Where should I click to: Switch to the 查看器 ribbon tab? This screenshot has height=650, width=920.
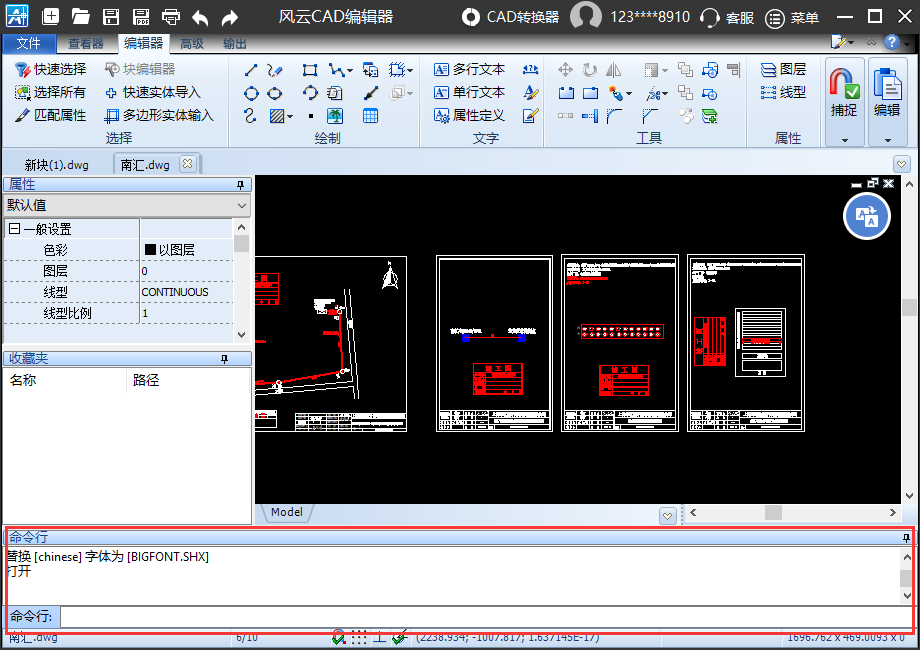click(x=86, y=43)
